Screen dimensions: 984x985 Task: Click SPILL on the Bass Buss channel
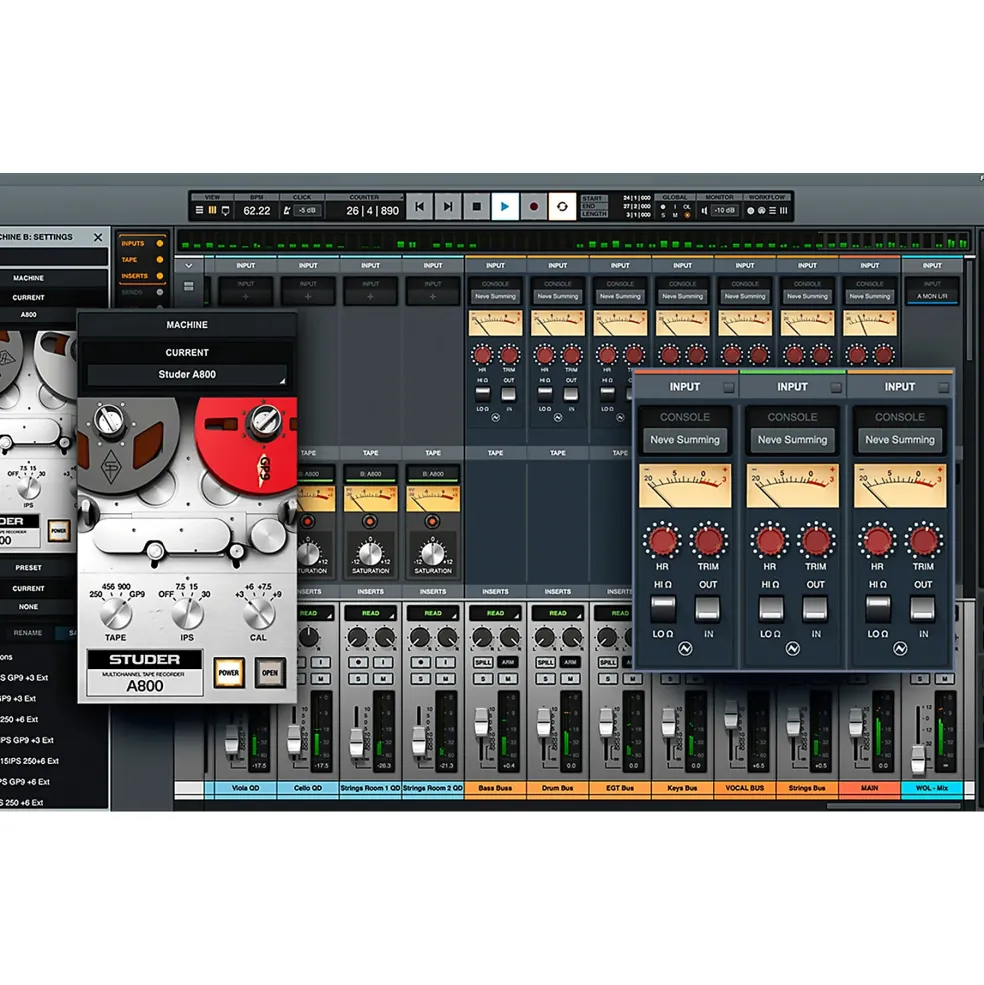click(483, 662)
